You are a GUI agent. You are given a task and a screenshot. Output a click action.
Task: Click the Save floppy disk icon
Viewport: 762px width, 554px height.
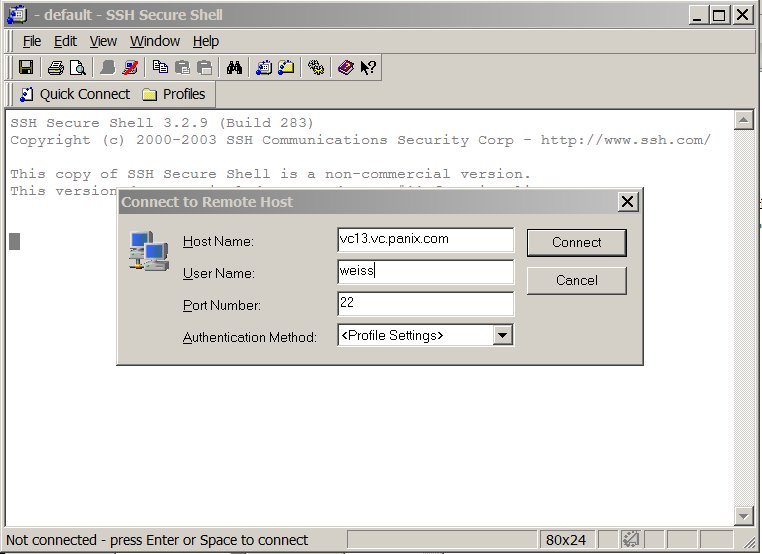[x=26, y=67]
